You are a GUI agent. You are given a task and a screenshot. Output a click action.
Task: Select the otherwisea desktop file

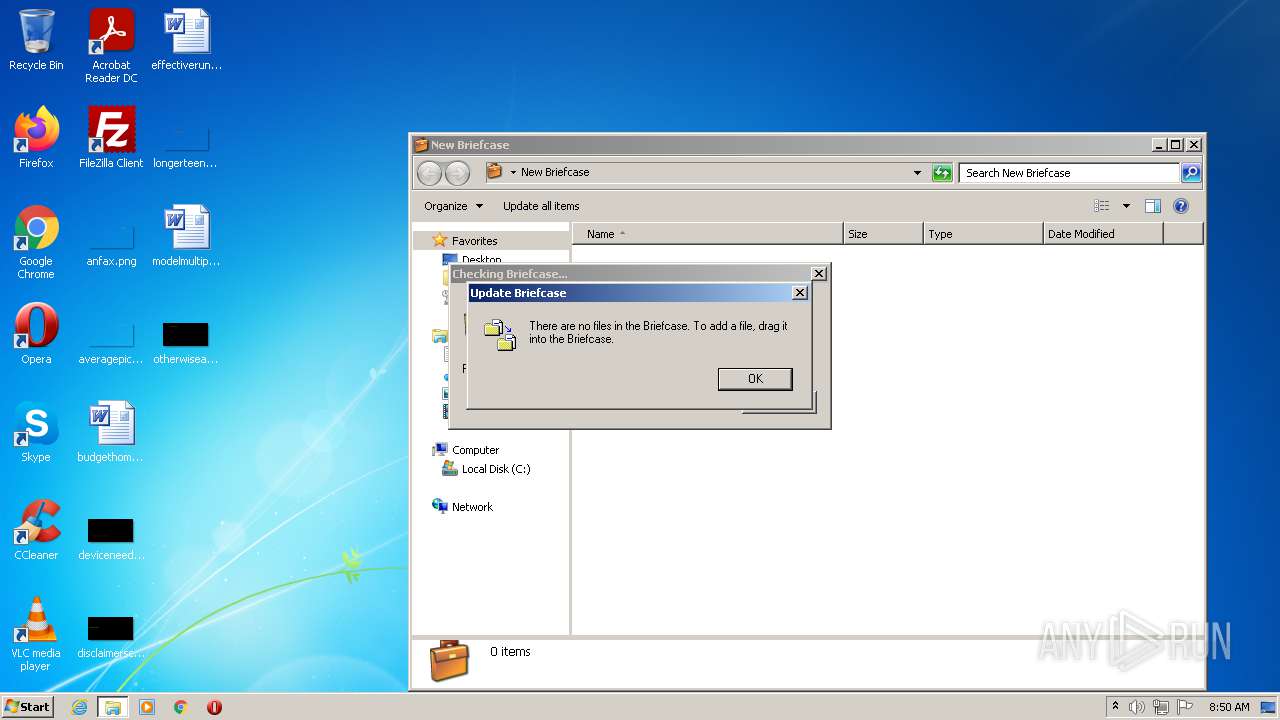(186, 343)
